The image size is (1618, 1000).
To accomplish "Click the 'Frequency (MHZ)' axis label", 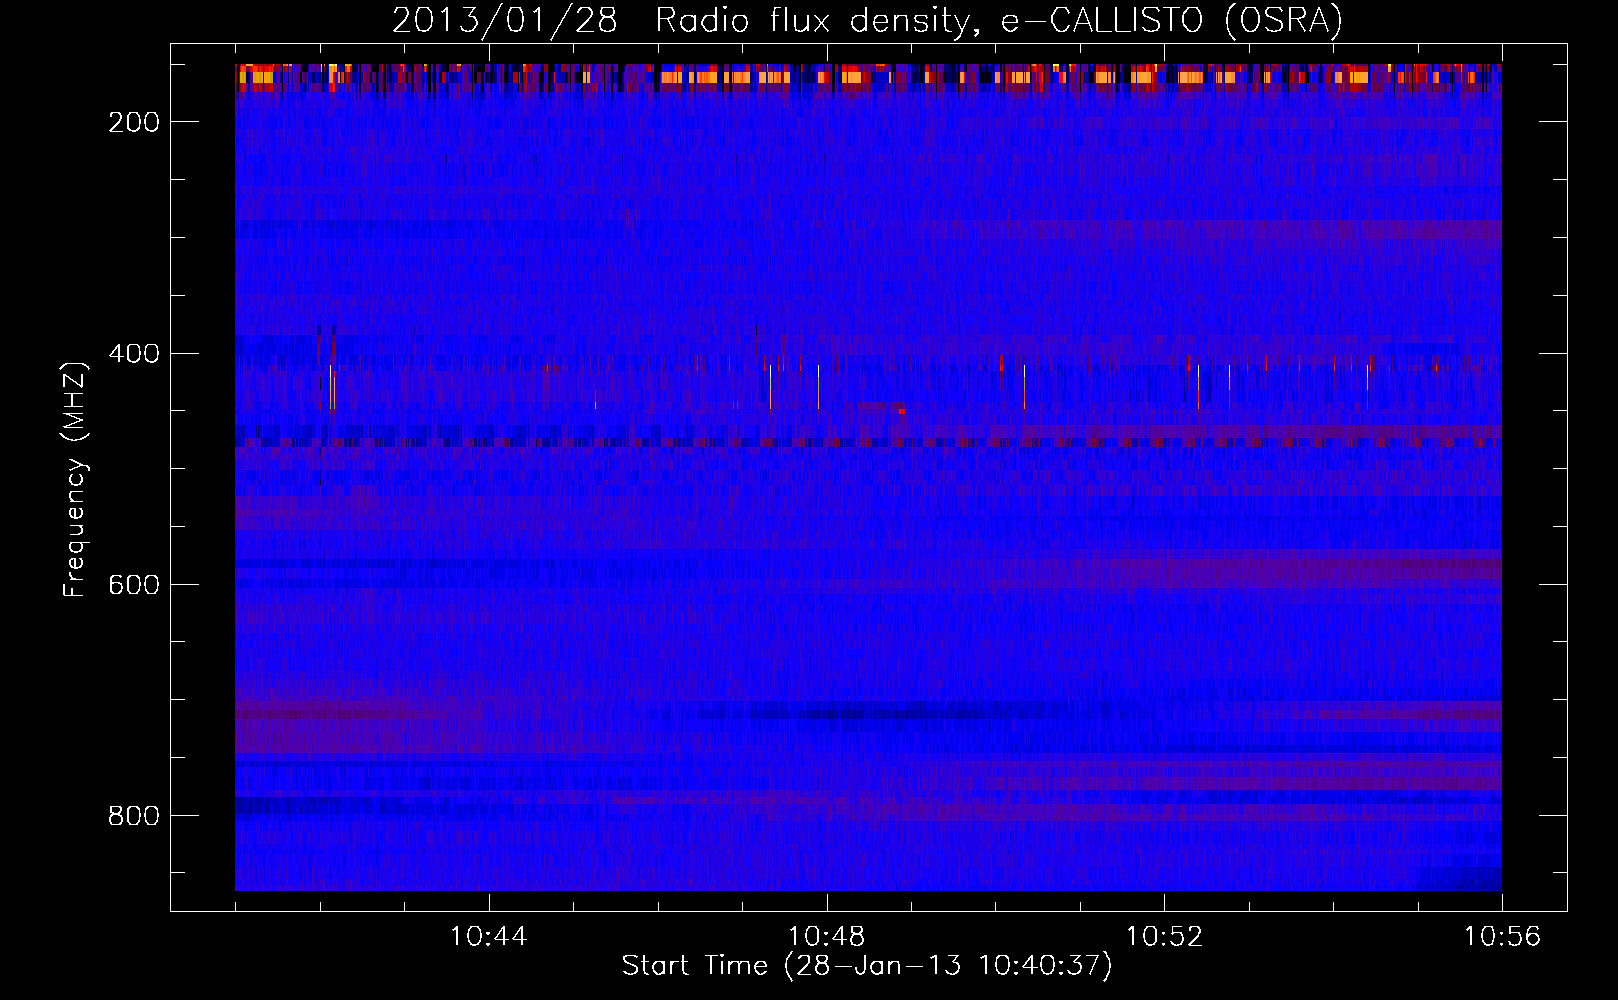I will pos(75,479).
